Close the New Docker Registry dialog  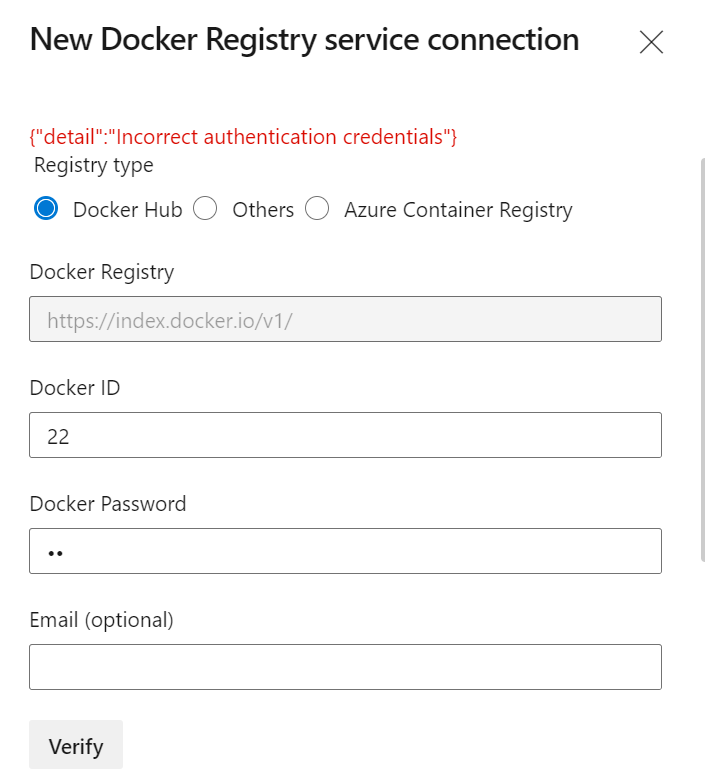click(x=651, y=42)
